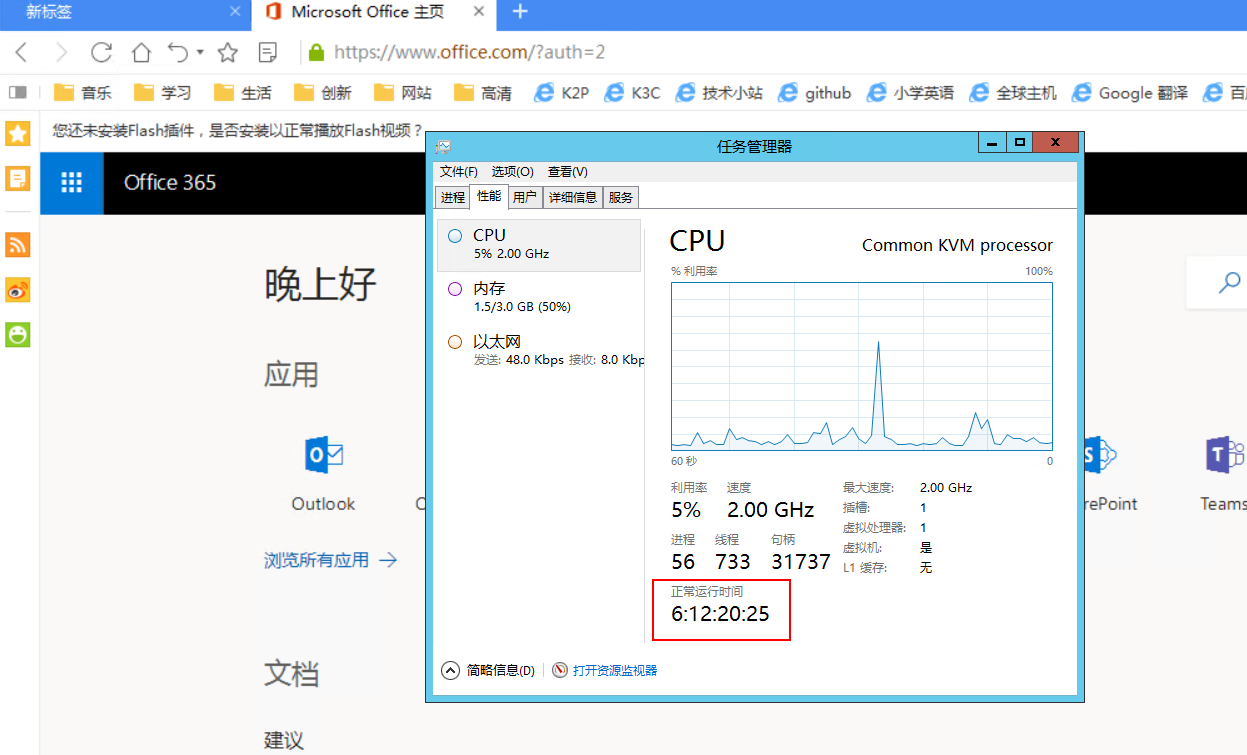Click the undo closed tab arrow icon
The height and width of the screenshot is (755, 1247).
coord(178,51)
